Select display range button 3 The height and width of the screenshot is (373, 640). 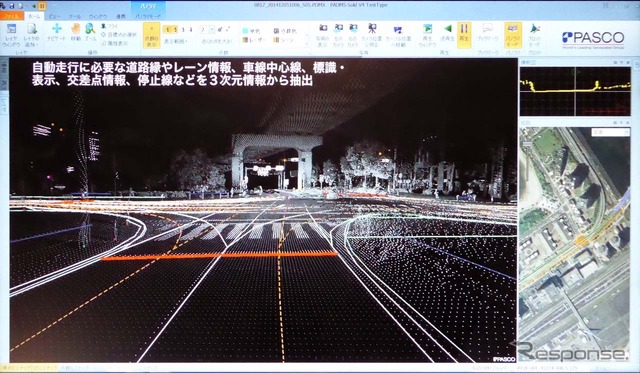183,29
